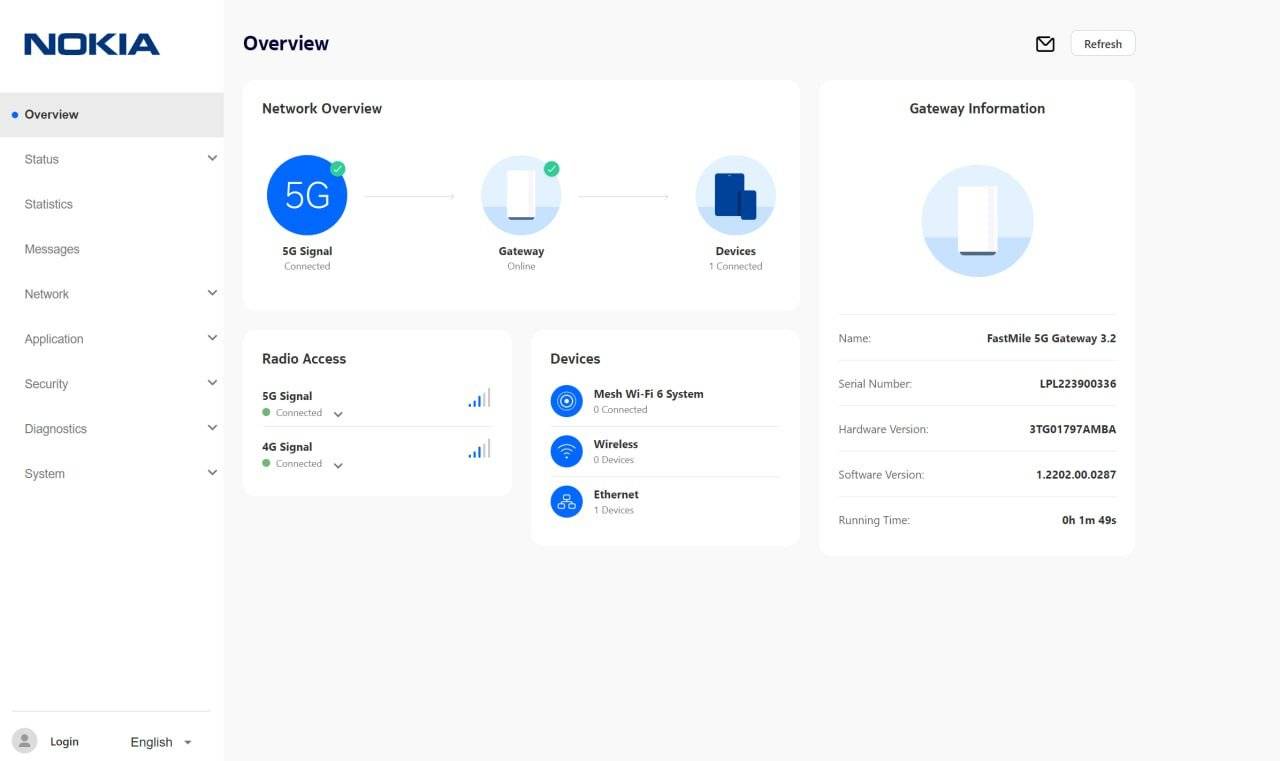The width and height of the screenshot is (1280, 761).
Task: Open the Statistics page
Action: [49, 204]
